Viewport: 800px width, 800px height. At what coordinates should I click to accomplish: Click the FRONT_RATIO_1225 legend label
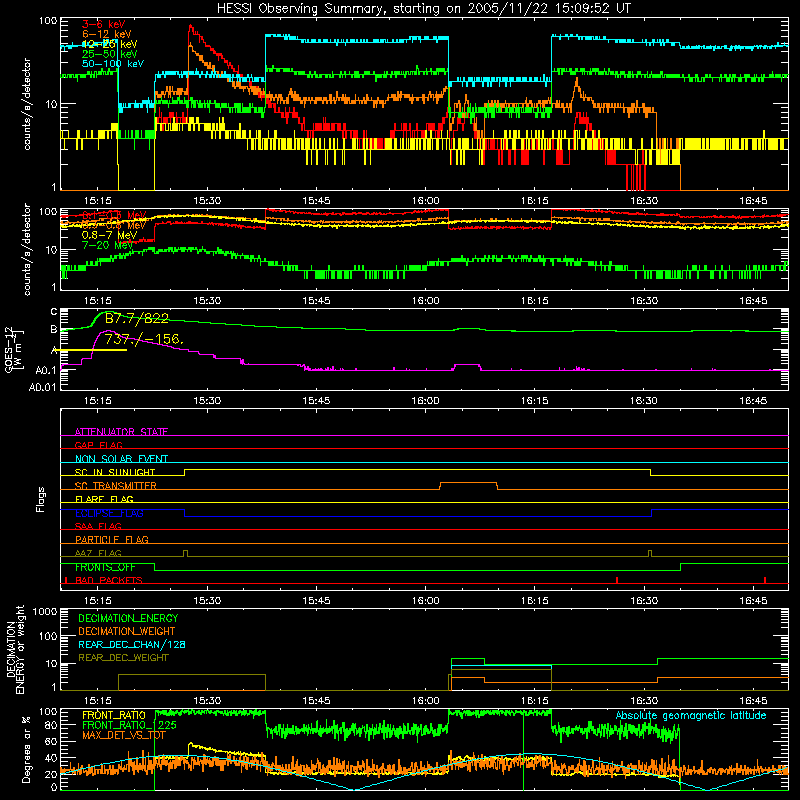(129, 725)
